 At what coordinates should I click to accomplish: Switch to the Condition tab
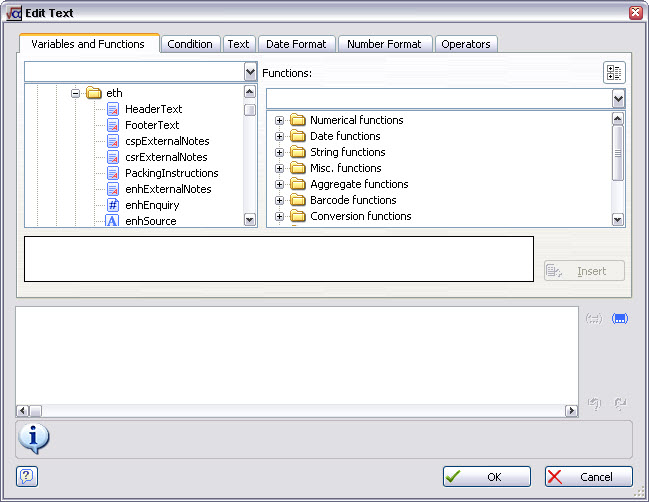pos(190,44)
